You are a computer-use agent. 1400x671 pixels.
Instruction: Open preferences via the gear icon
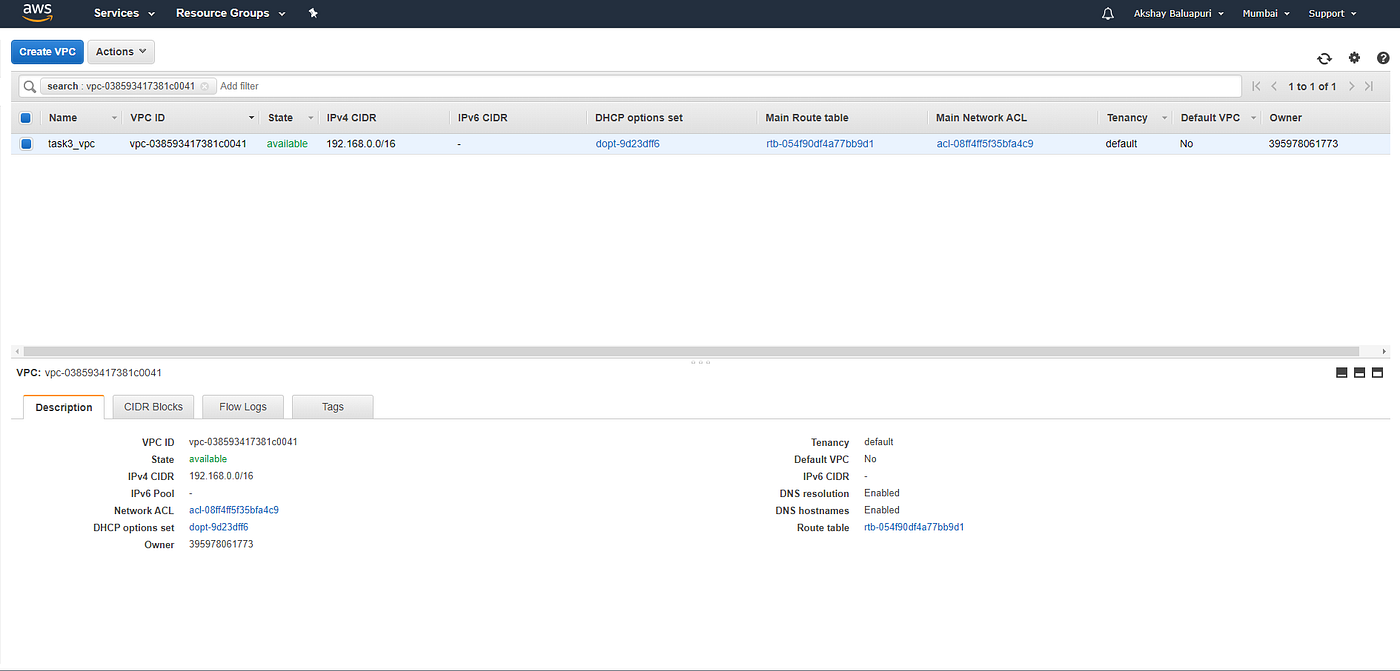1354,58
